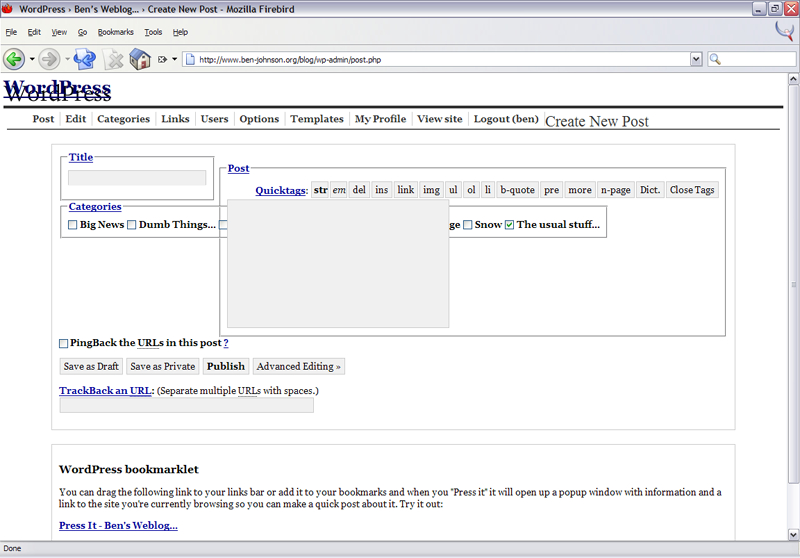The image size is (800, 558).
Task: Click the Press It - Ben's Weblog... link
Action: tap(118, 525)
